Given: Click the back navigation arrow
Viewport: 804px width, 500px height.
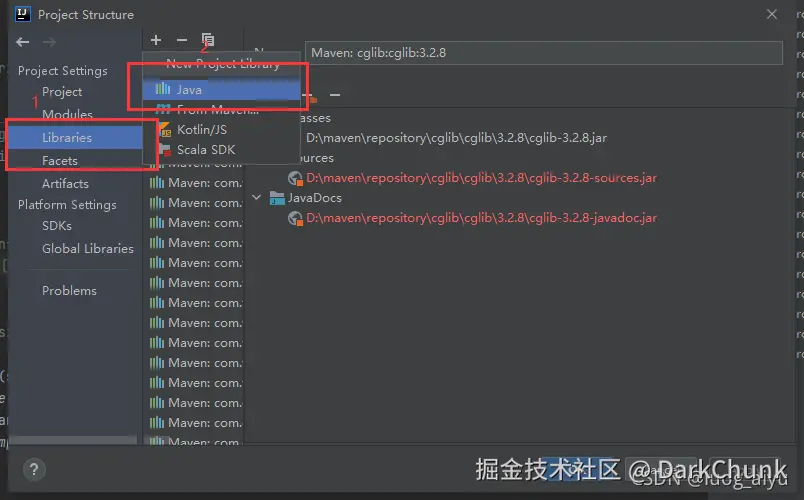Looking at the screenshot, I should 23,42.
